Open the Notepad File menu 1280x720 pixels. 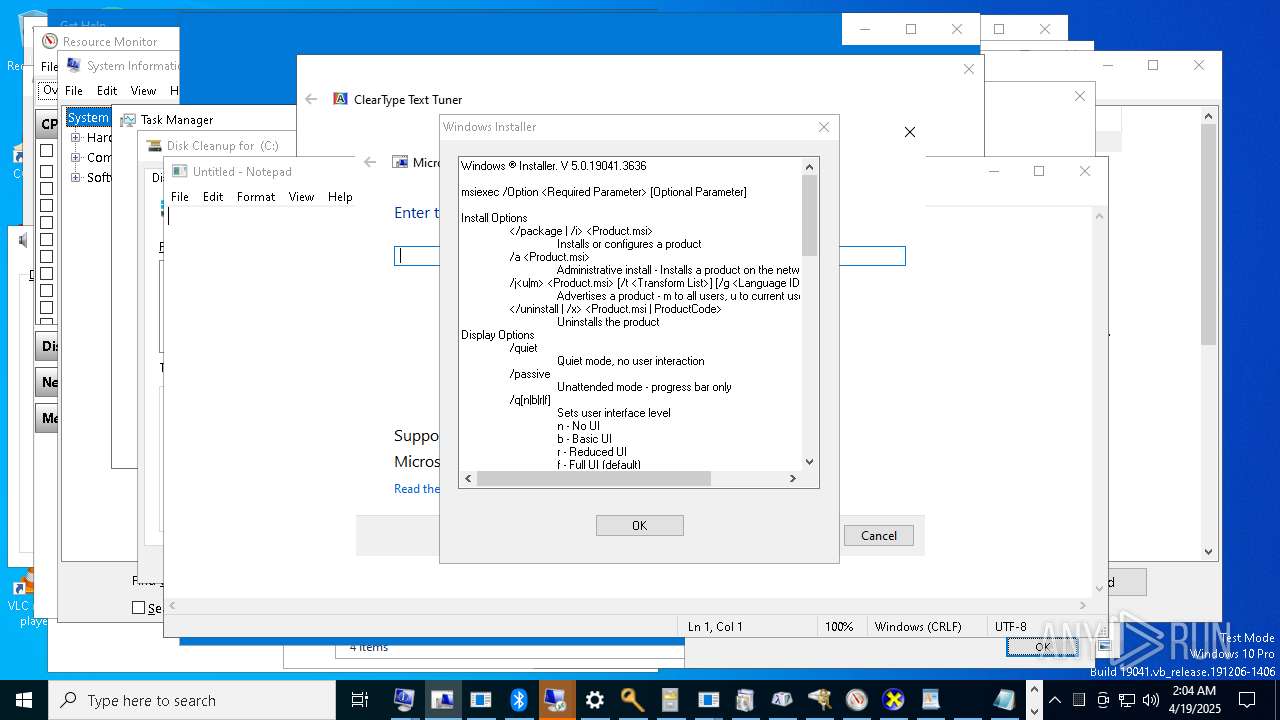tap(180, 197)
